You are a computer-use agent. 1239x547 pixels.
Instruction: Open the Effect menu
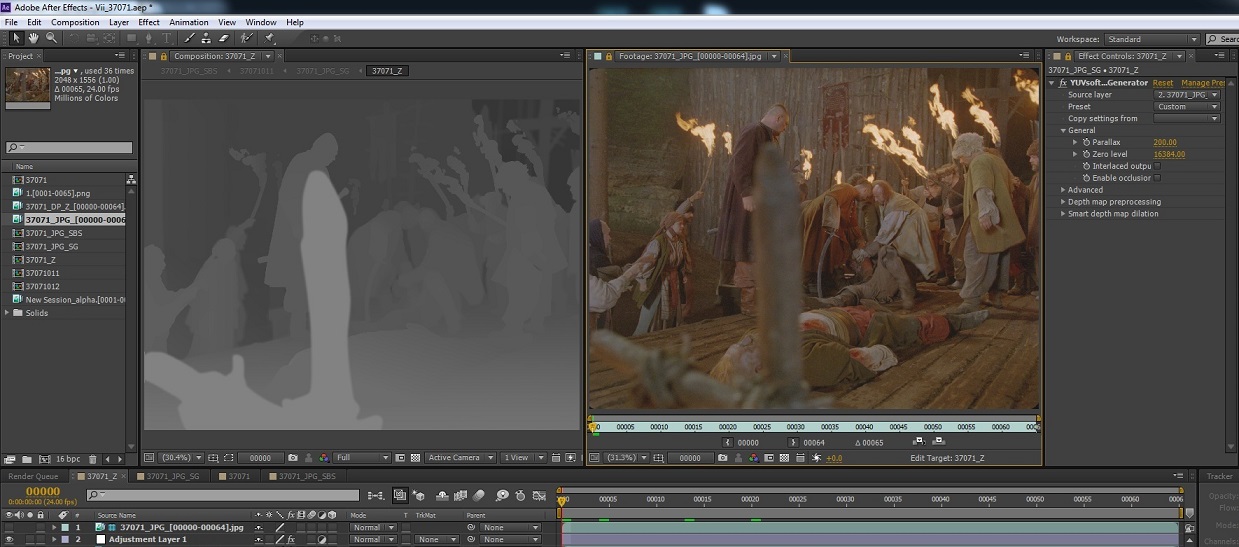coord(149,22)
